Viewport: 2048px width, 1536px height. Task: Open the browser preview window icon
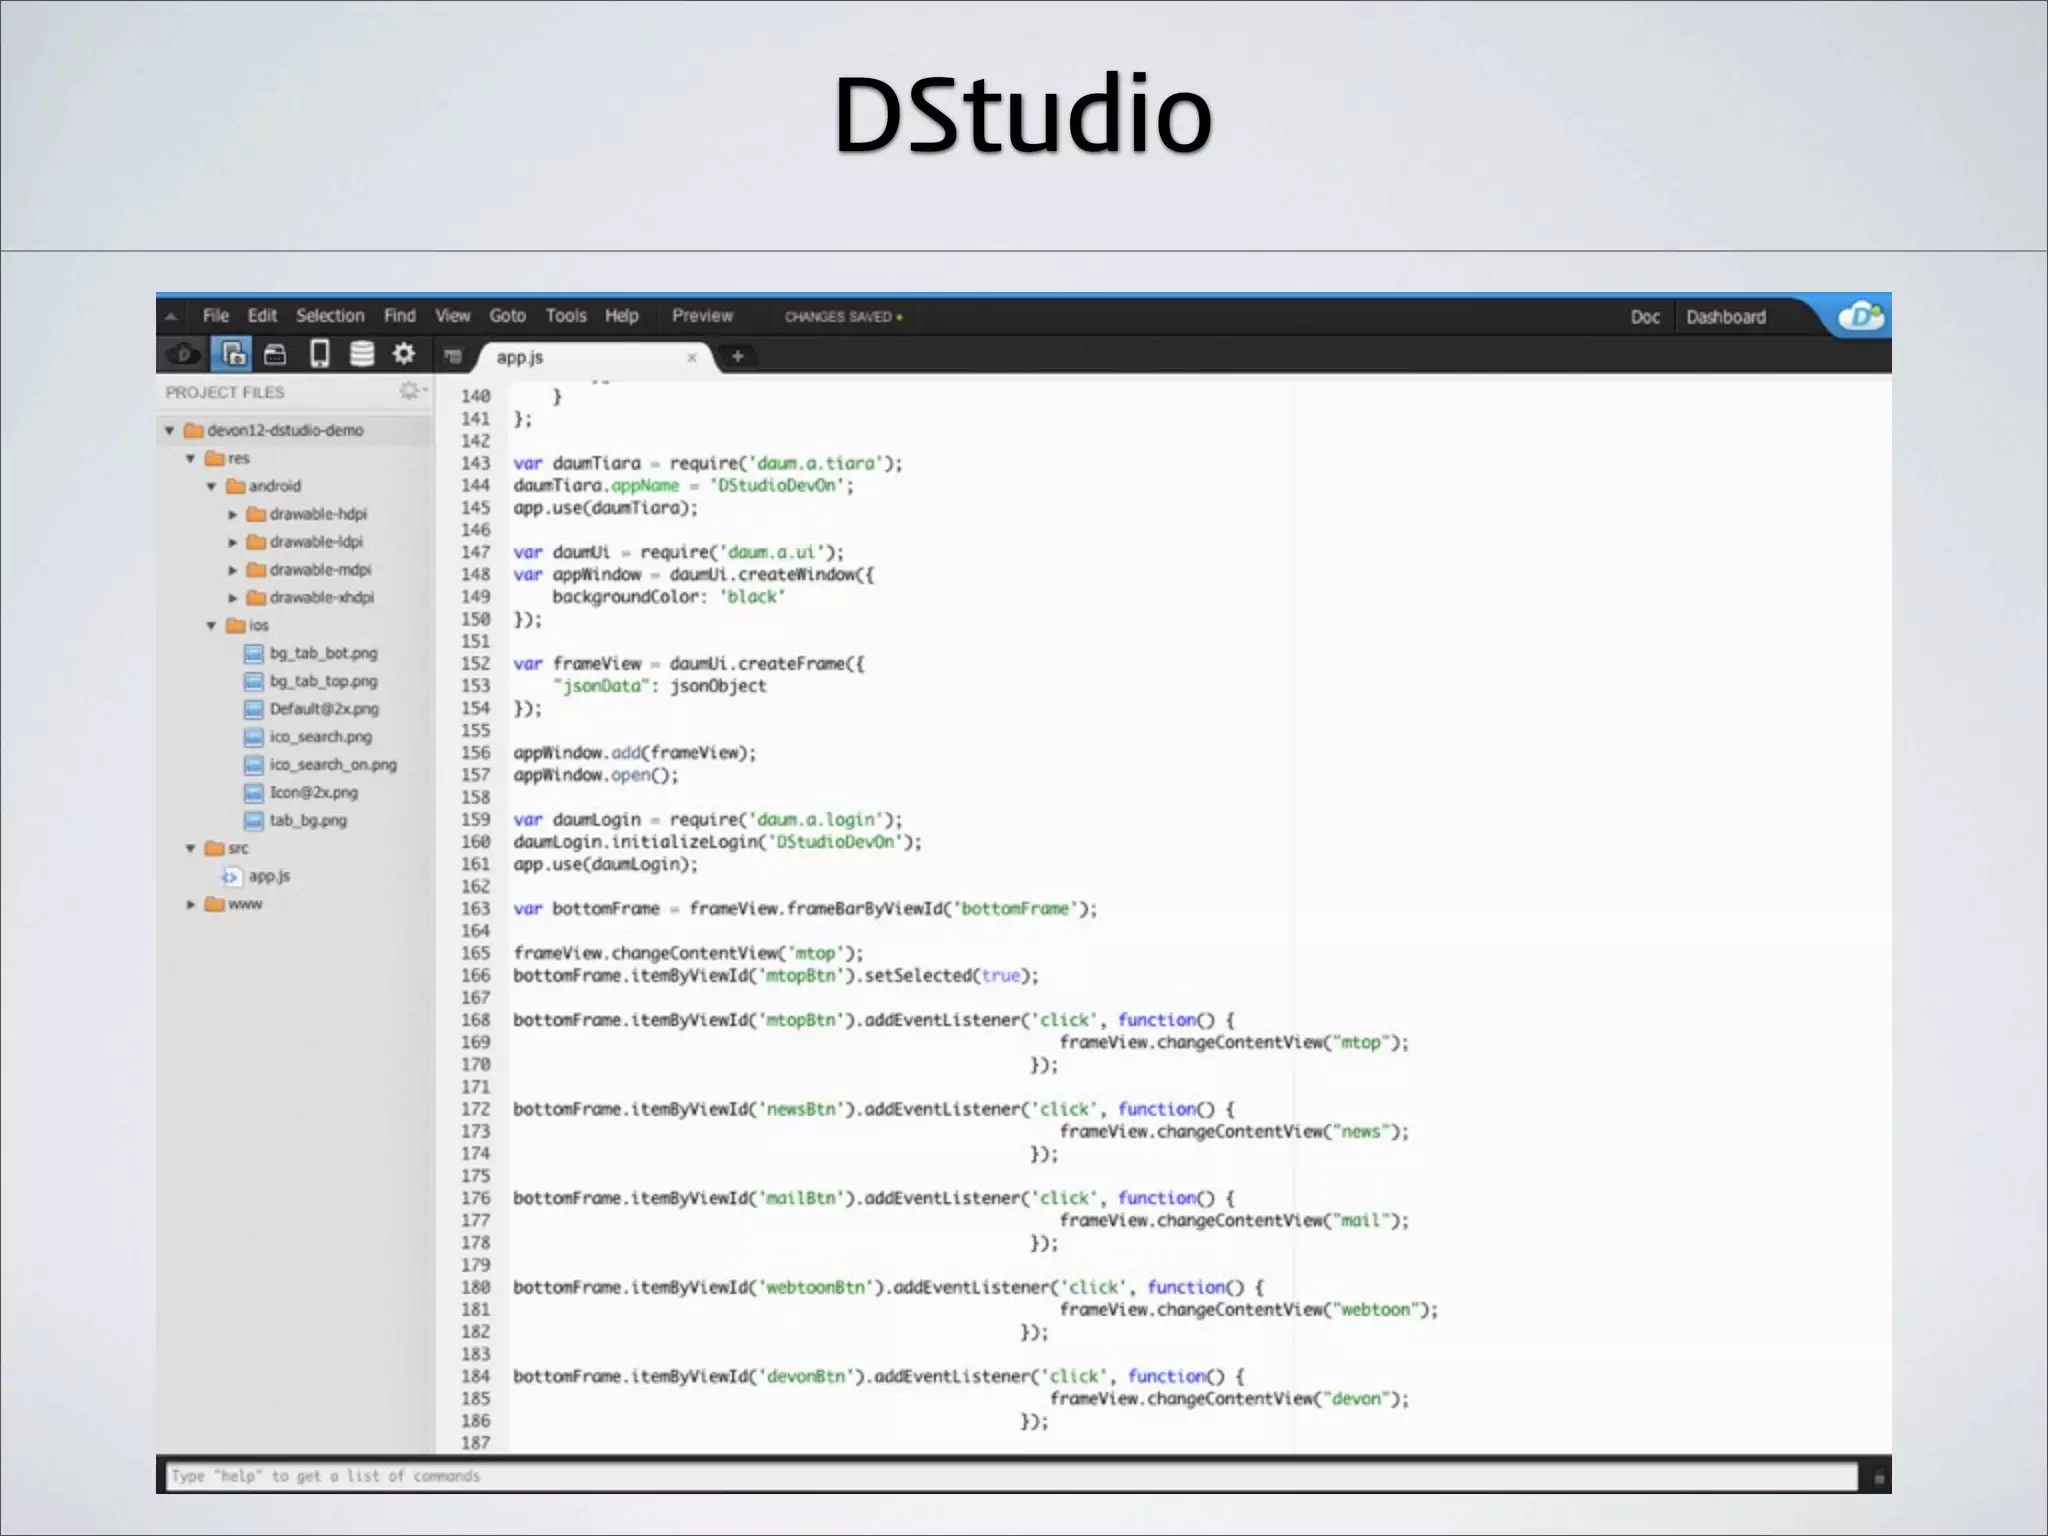pos(275,354)
